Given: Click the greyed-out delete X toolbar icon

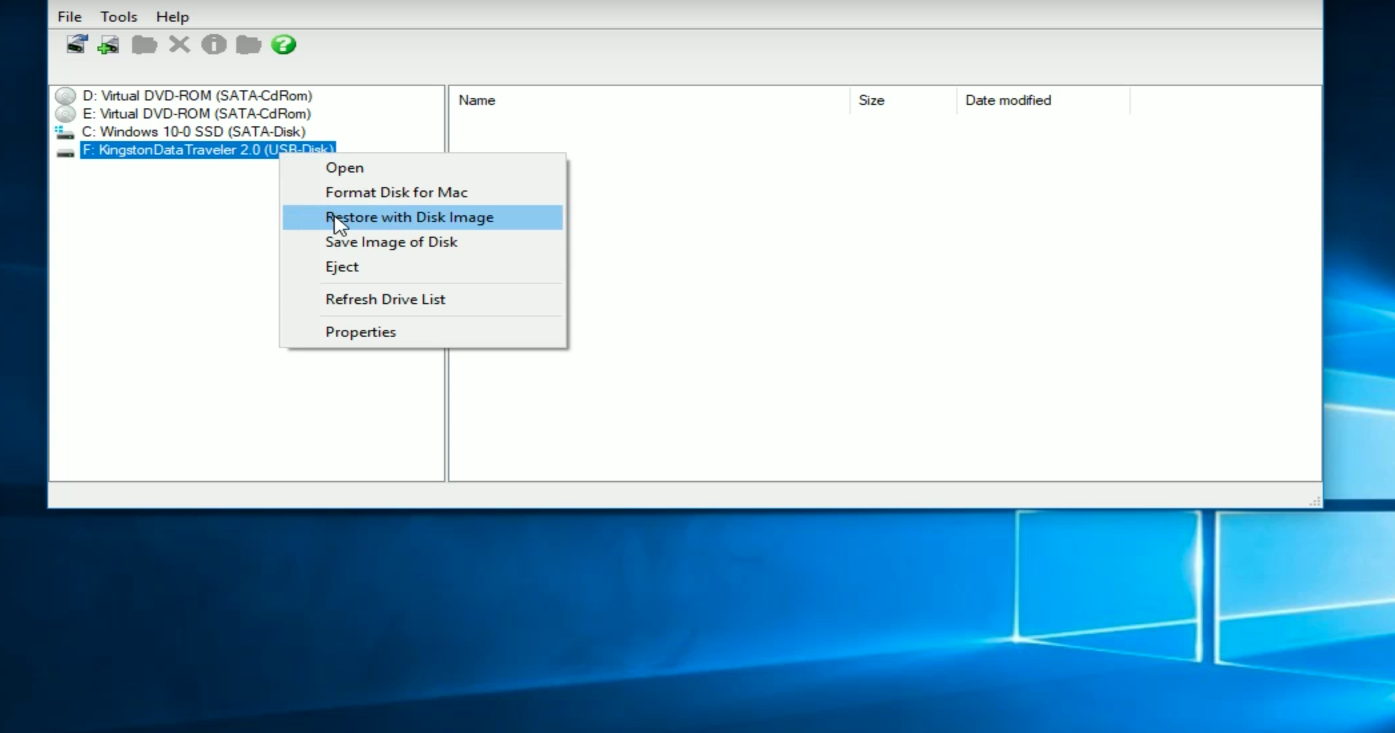Looking at the screenshot, I should 179,44.
